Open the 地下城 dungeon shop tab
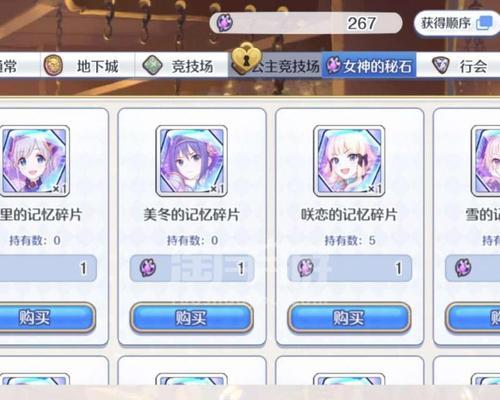The height and width of the screenshot is (400, 500). (x=87, y=65)
